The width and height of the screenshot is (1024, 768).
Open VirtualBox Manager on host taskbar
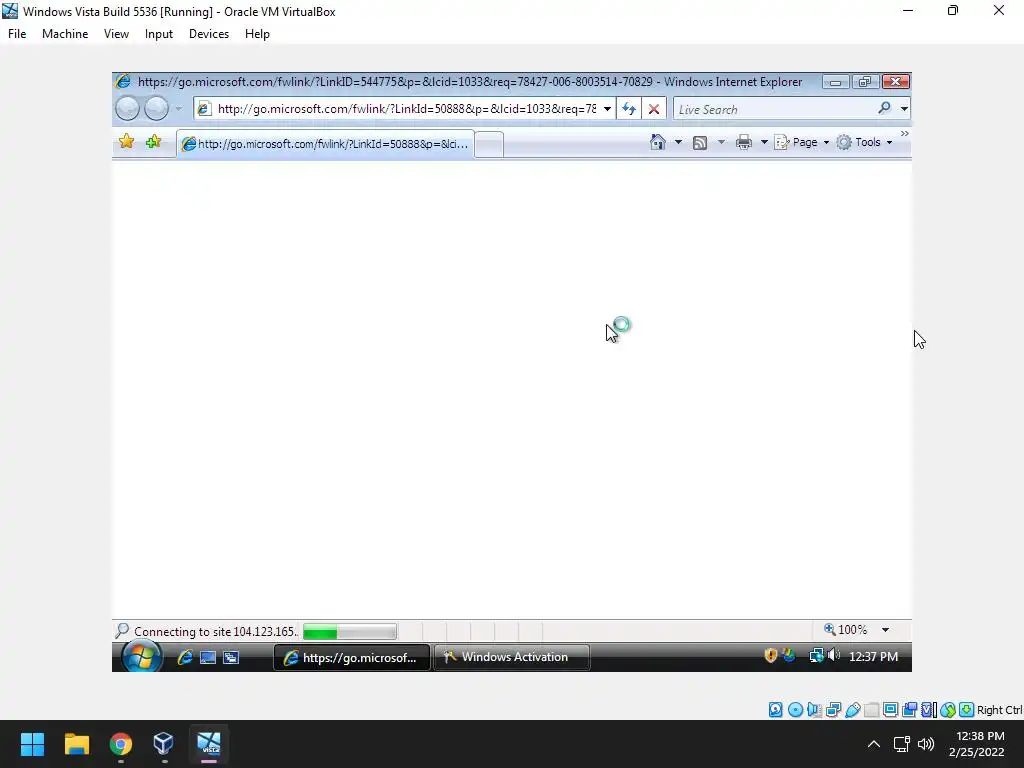(x=163, y=744)
